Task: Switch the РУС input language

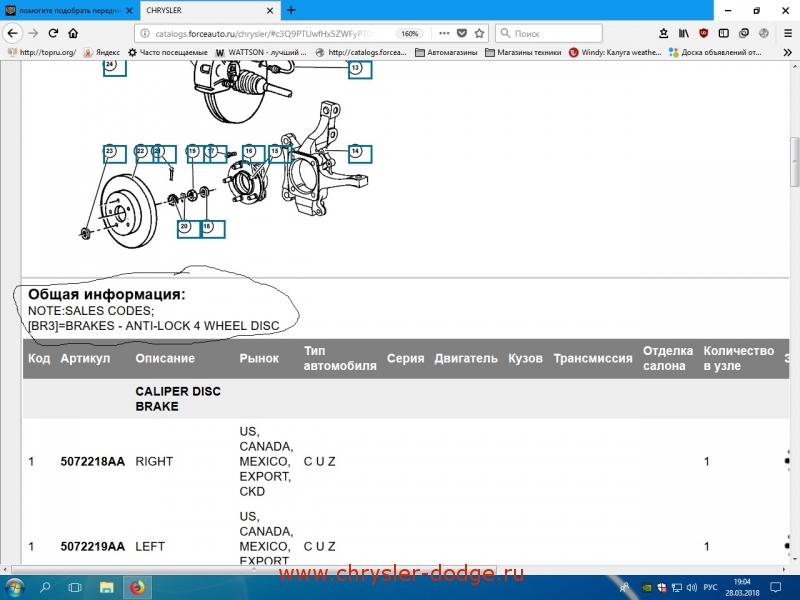Action: click(x=710, y=588)
